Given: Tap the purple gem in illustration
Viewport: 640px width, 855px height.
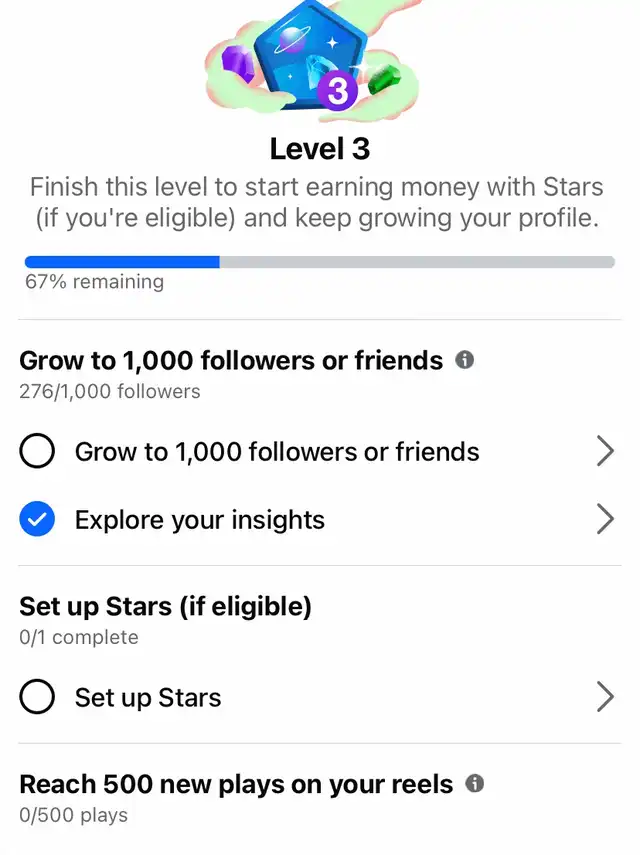Looking at the screenshot, I should [239, 64].
